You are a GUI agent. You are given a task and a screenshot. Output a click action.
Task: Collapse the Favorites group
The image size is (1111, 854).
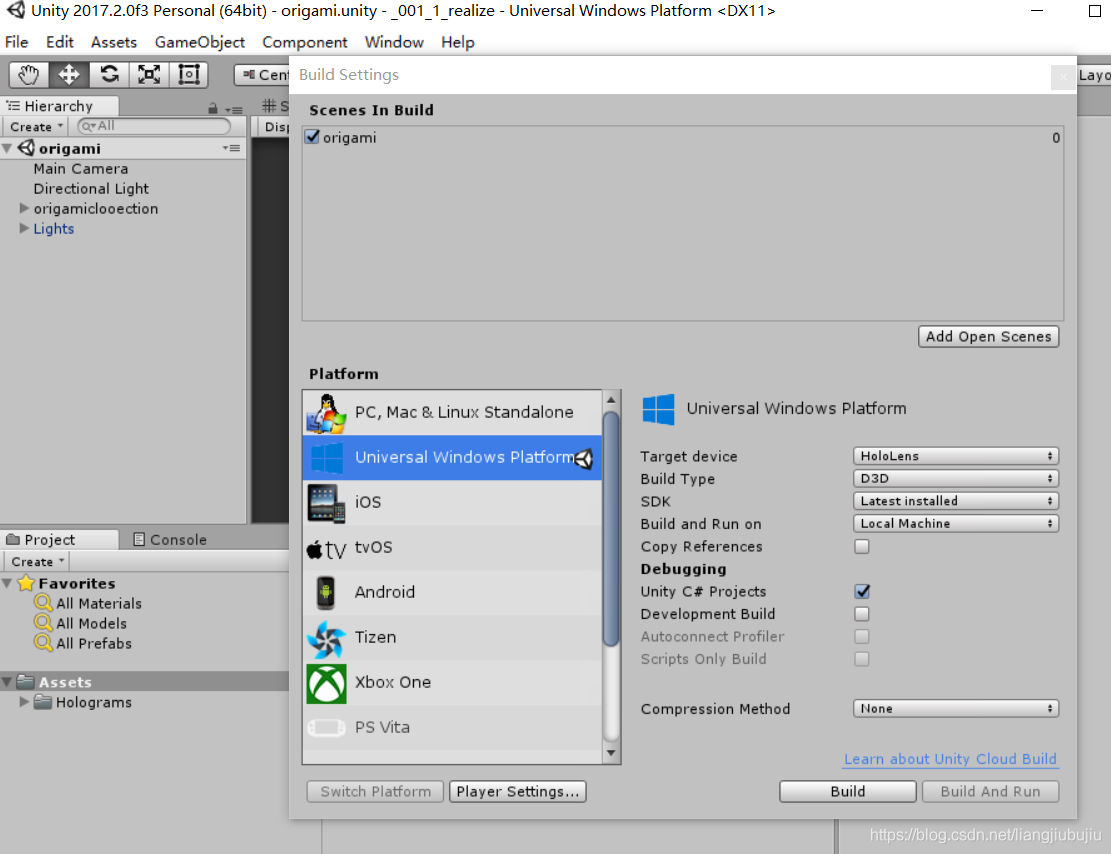click(7, 583)
